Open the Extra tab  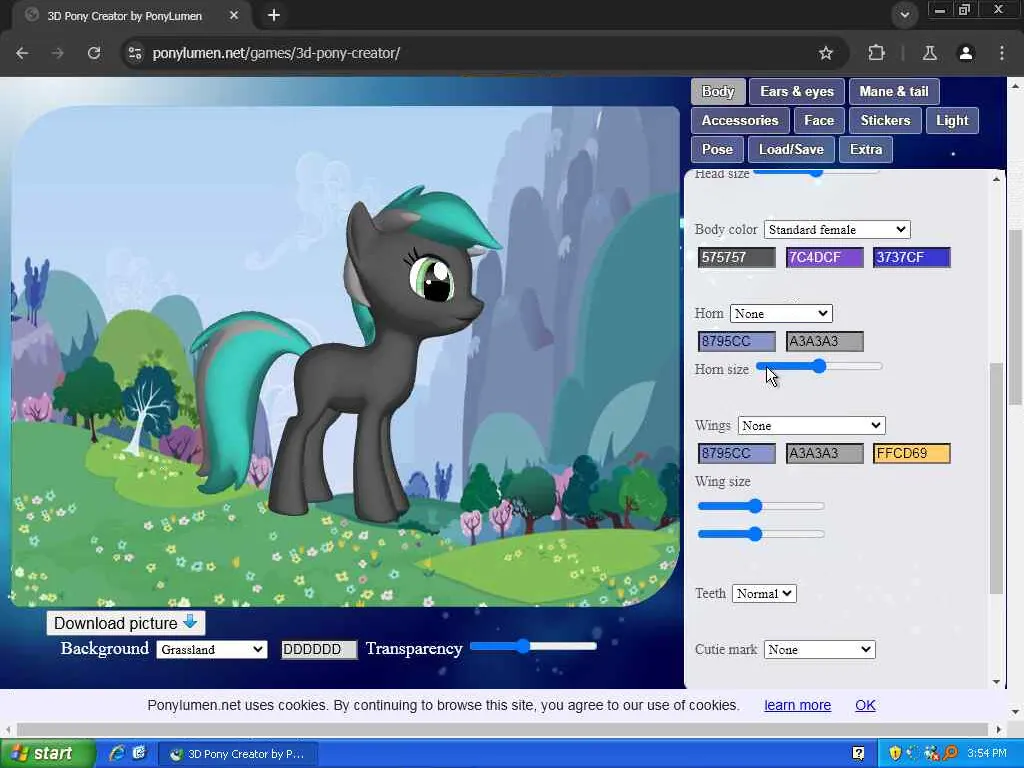coord(866,150)
